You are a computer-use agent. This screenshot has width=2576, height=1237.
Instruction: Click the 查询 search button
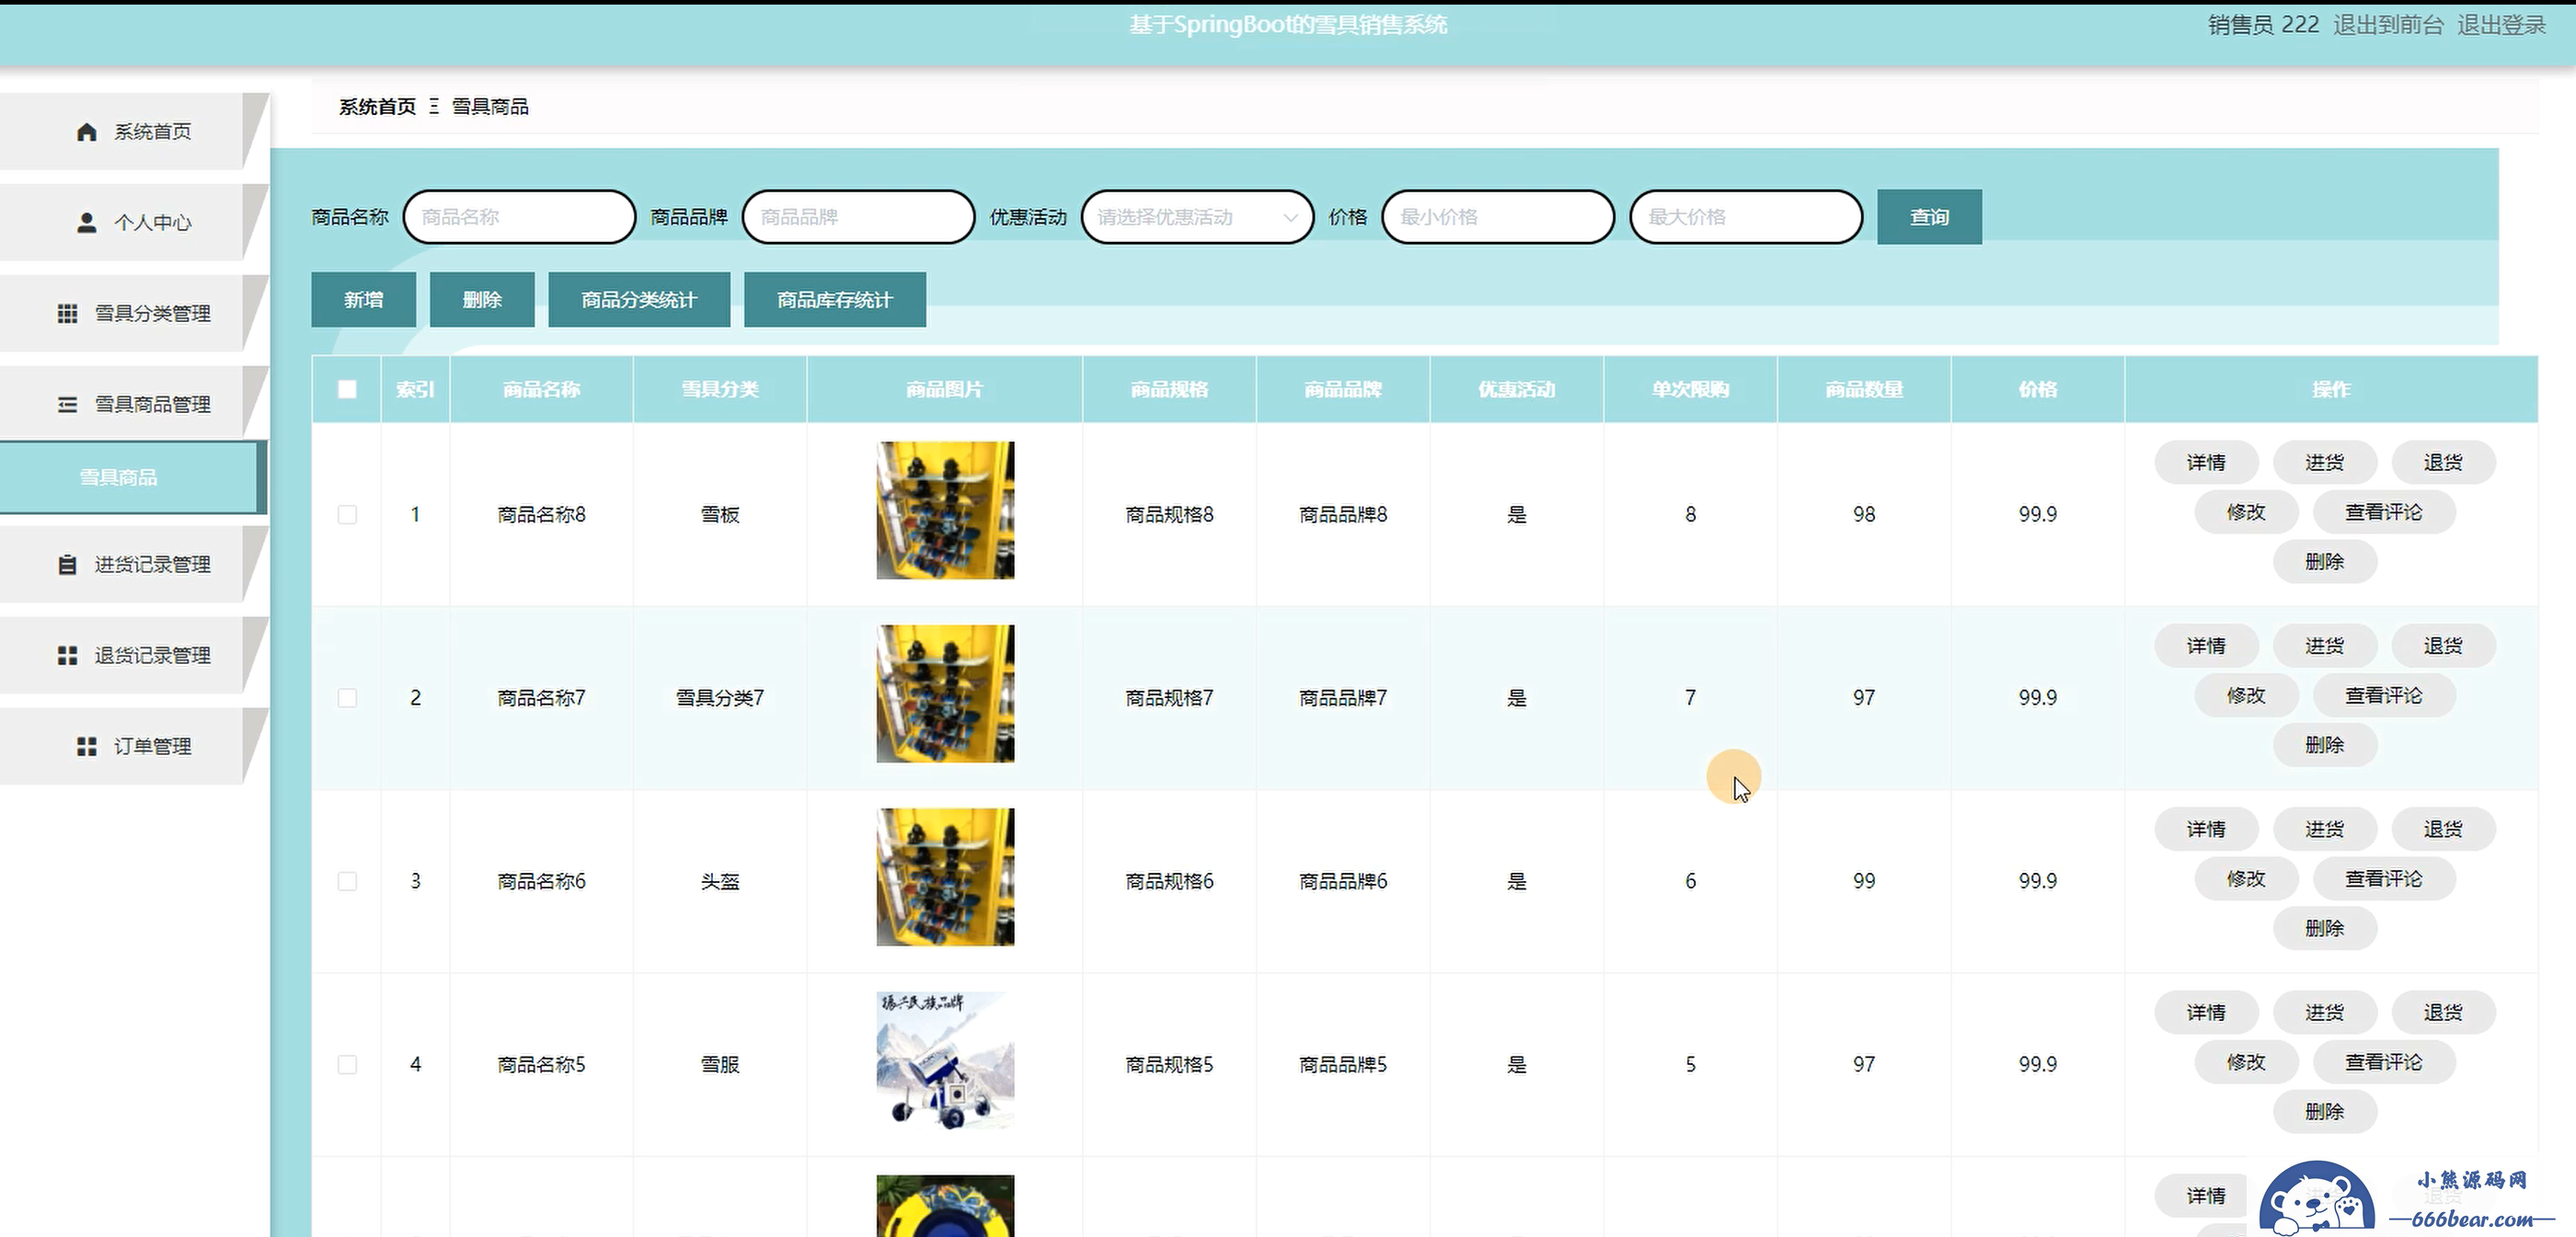pos(1929,217)
